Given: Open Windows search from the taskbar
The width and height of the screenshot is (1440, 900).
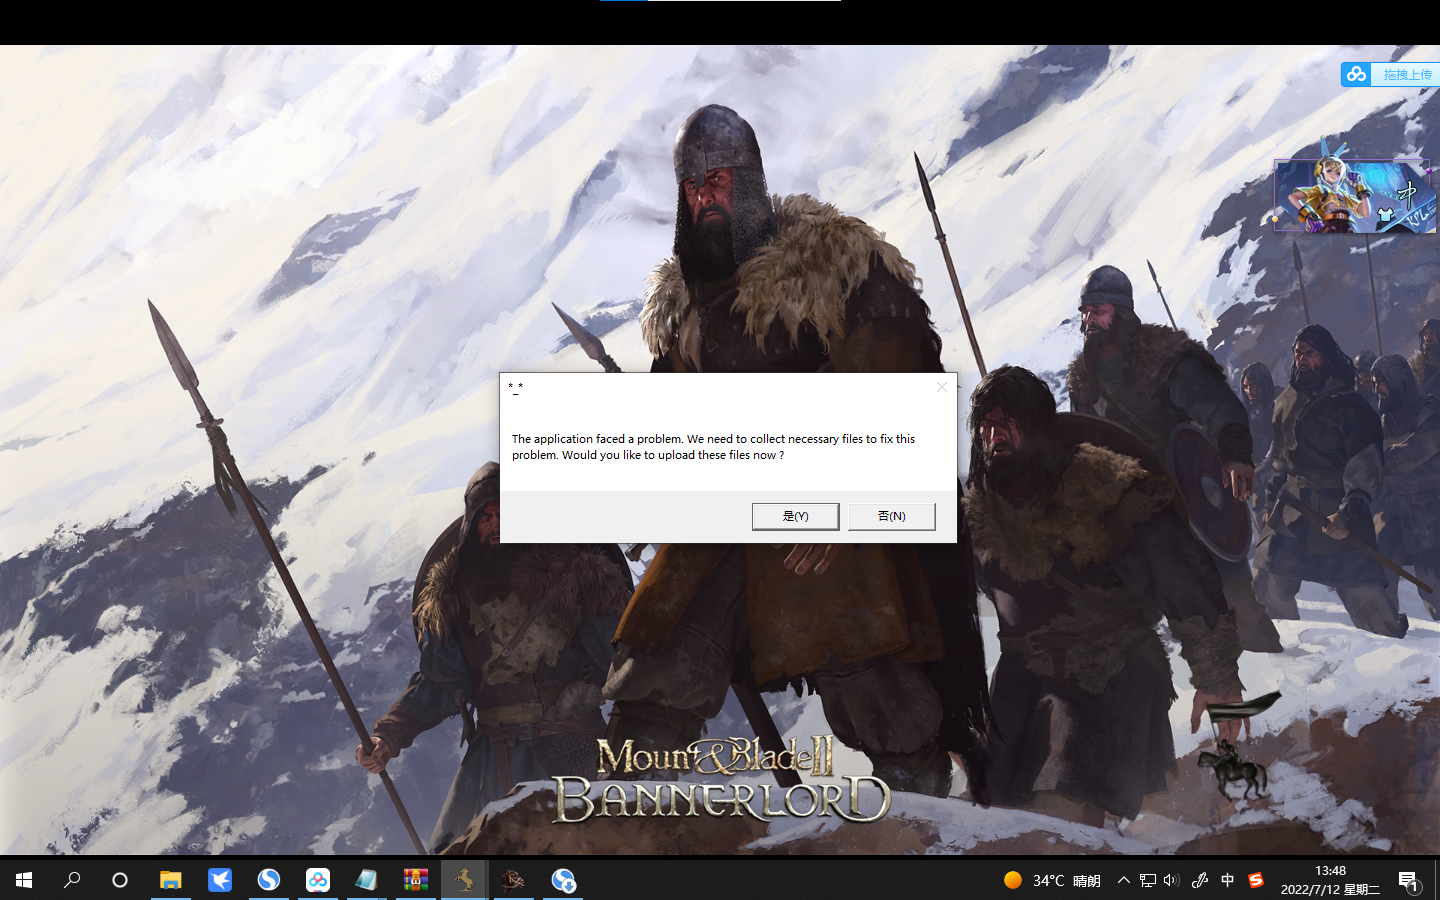Looking at the screenshot, I should click(72, 880).
